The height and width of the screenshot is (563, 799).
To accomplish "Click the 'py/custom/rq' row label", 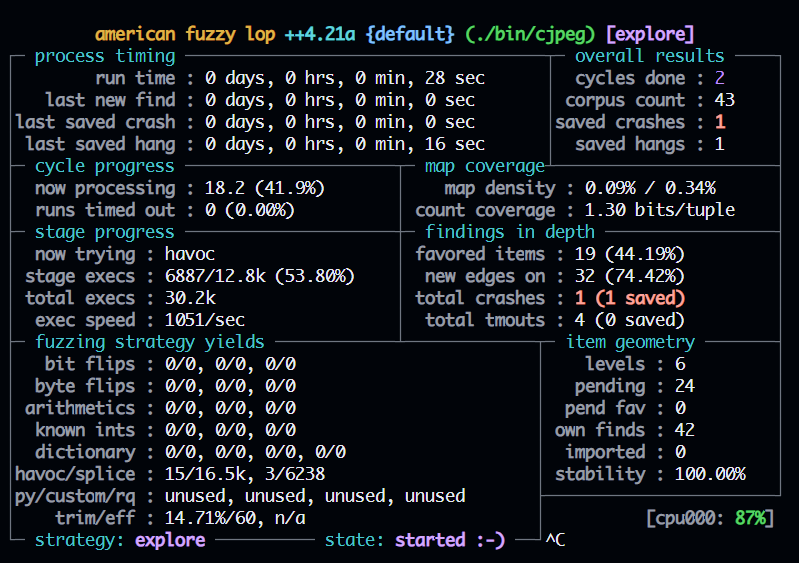I will (75, 496).
